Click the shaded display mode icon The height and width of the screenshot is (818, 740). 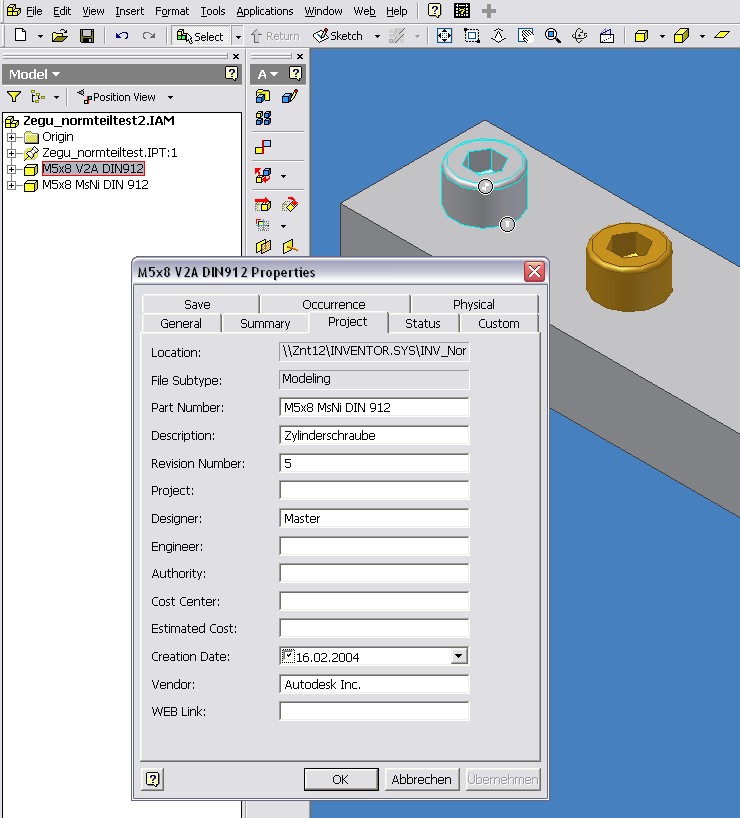point(641,36)
